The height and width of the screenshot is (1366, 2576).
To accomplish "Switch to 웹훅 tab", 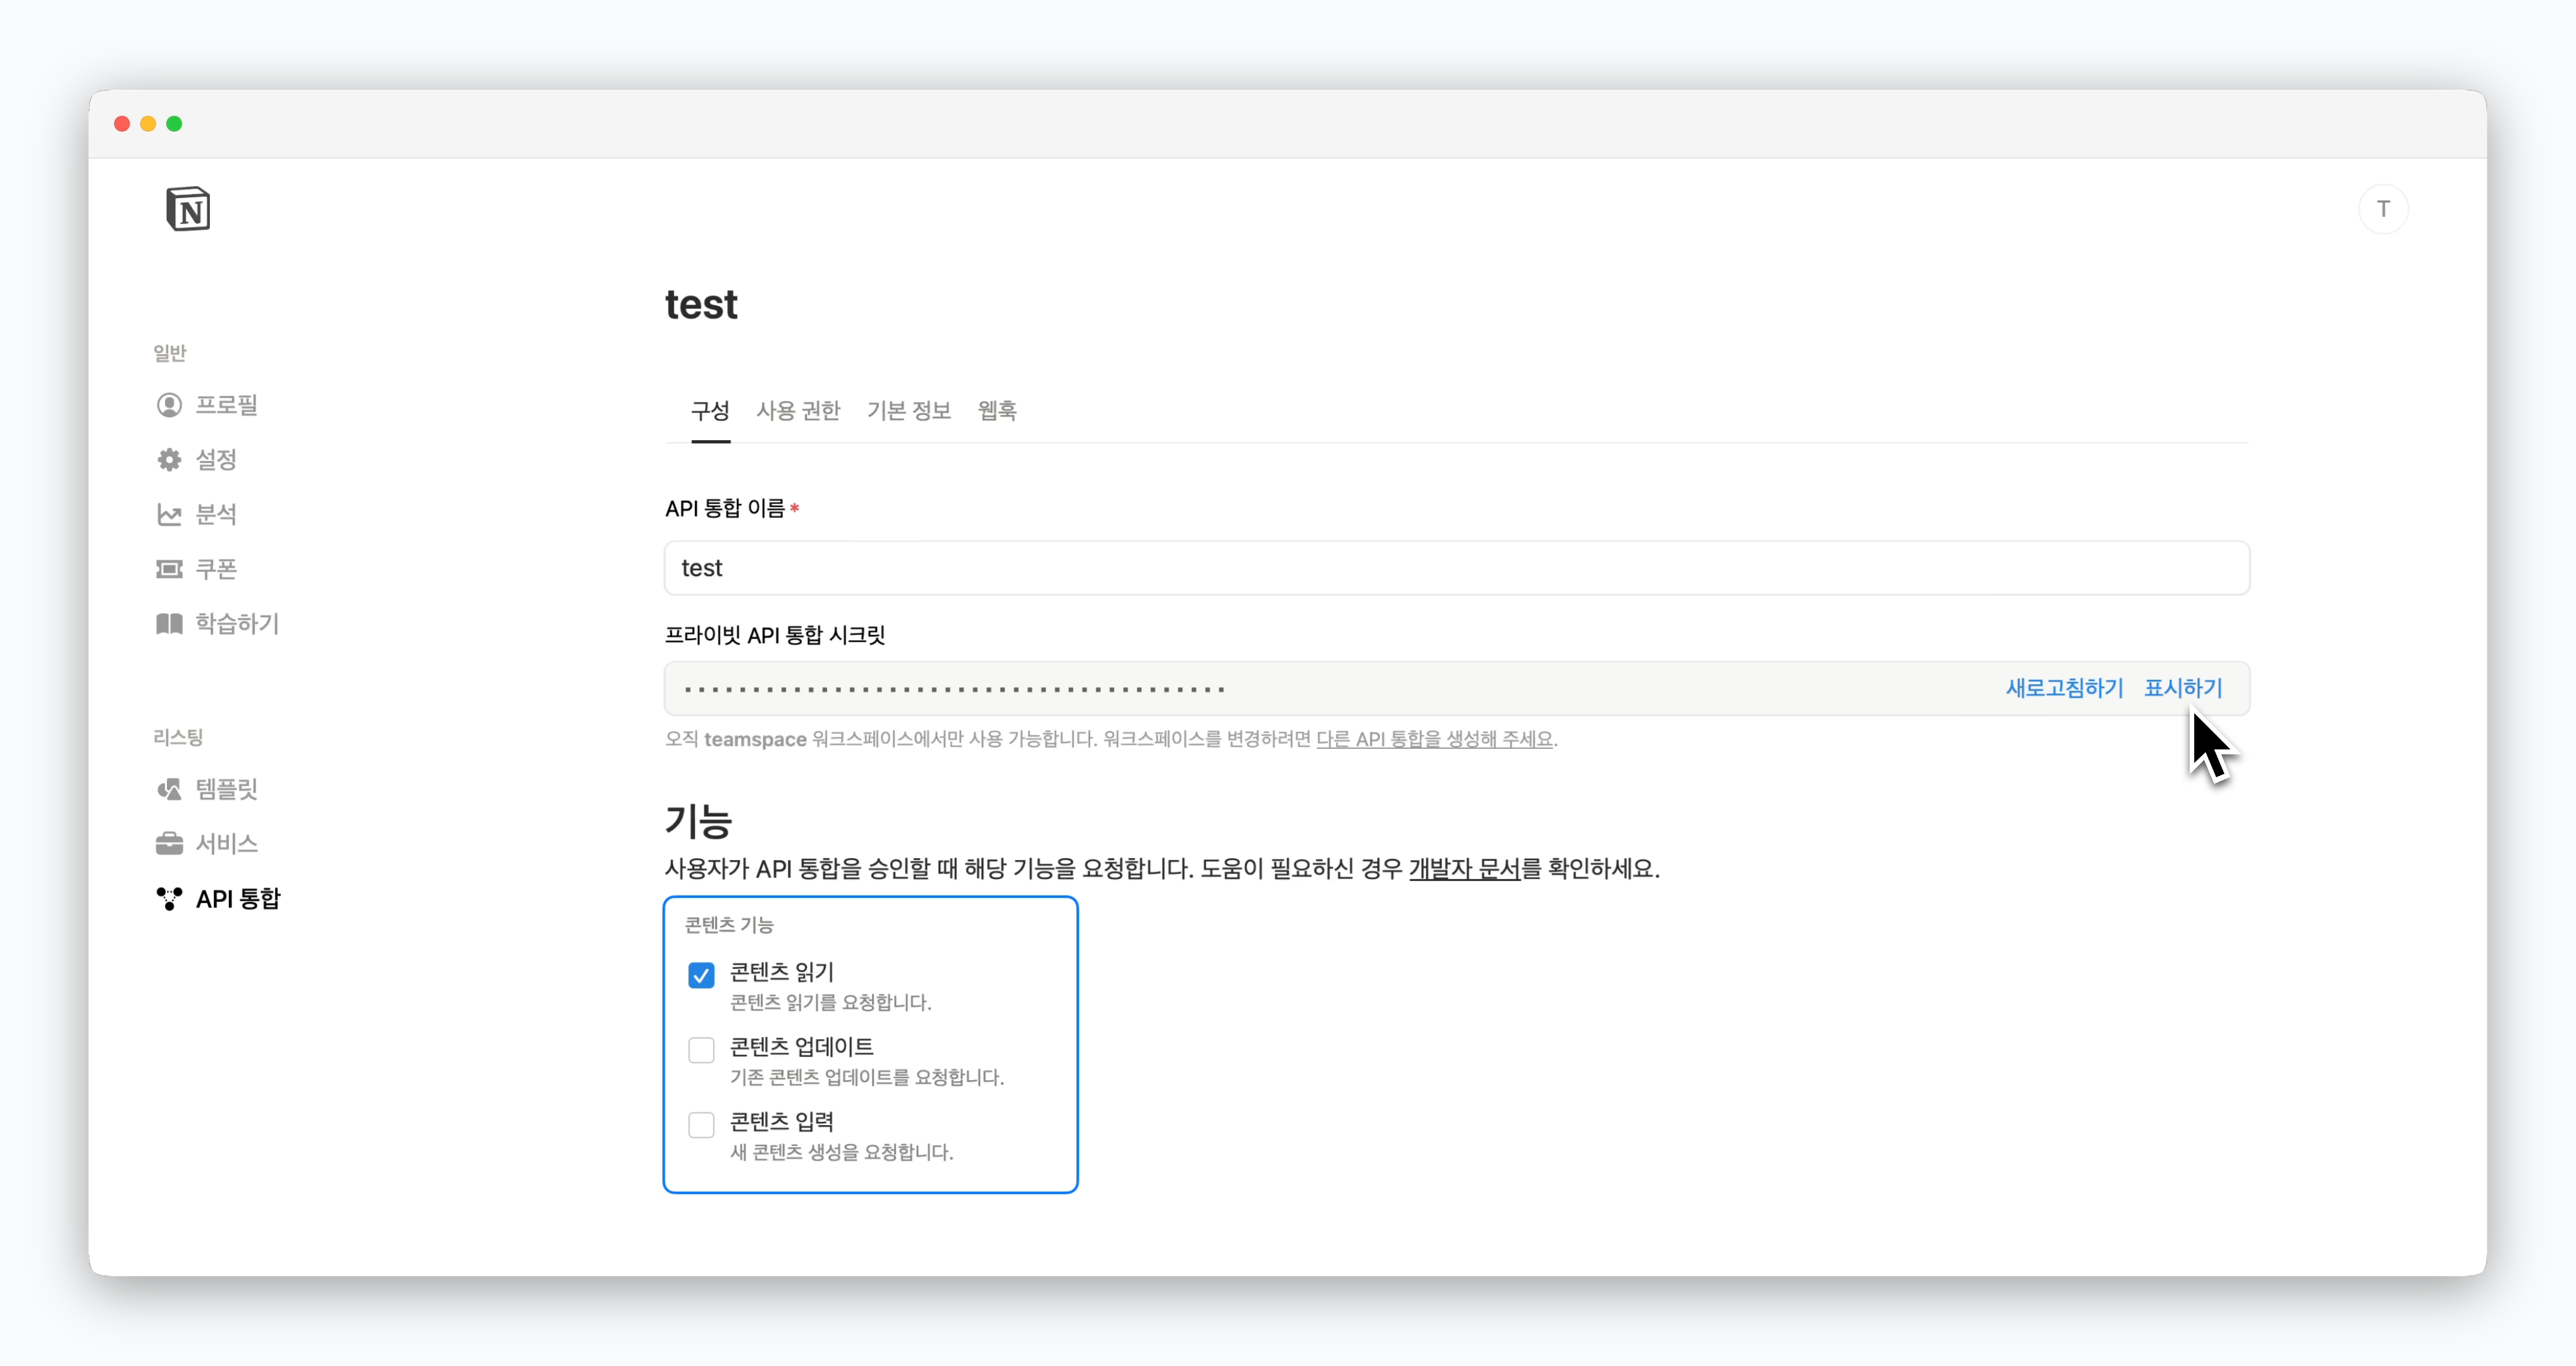I will coord(996,411).
